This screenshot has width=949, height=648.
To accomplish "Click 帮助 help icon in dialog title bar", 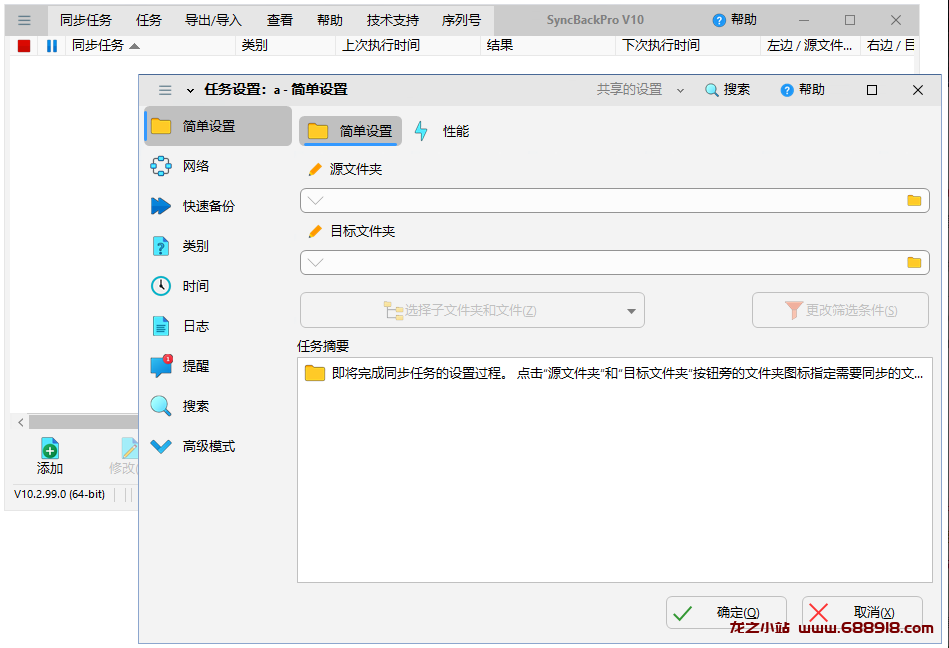I will point(803,90).
